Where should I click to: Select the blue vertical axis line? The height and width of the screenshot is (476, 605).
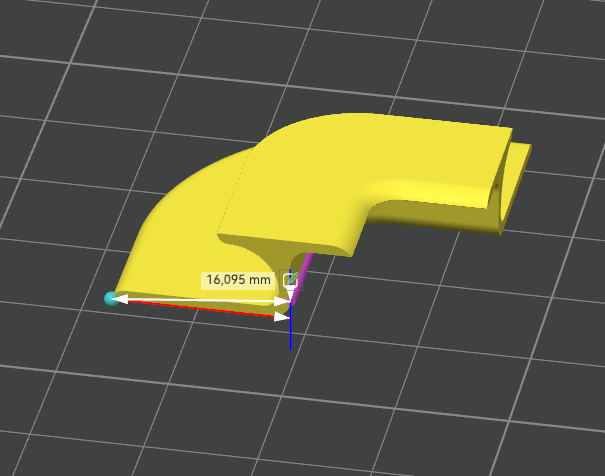[x=290, y=336]
